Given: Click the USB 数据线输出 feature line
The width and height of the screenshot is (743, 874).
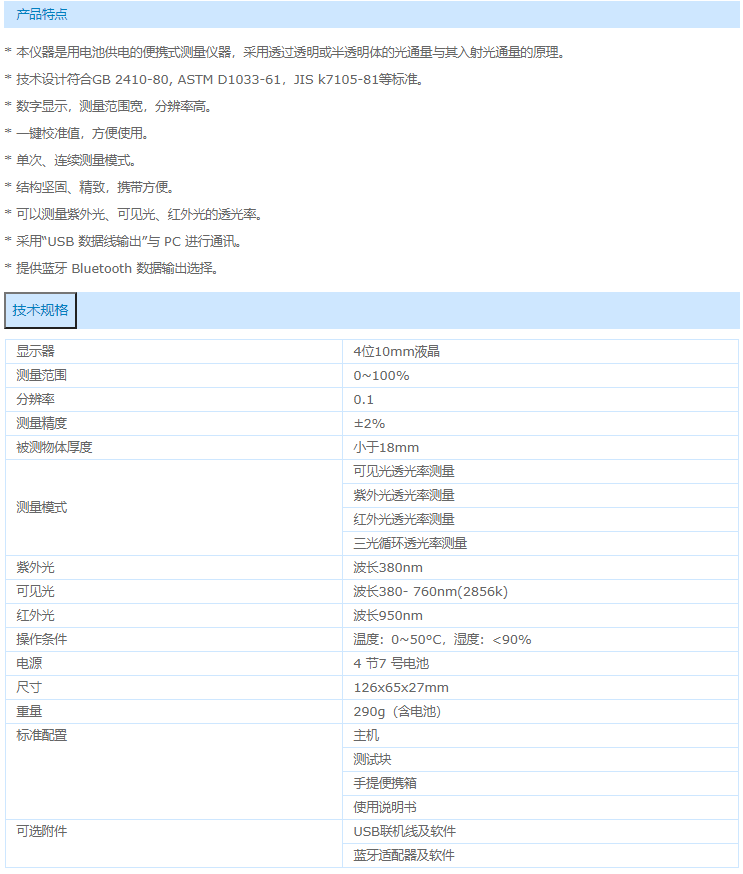Looking at the screenshot, I should [127, 241].
